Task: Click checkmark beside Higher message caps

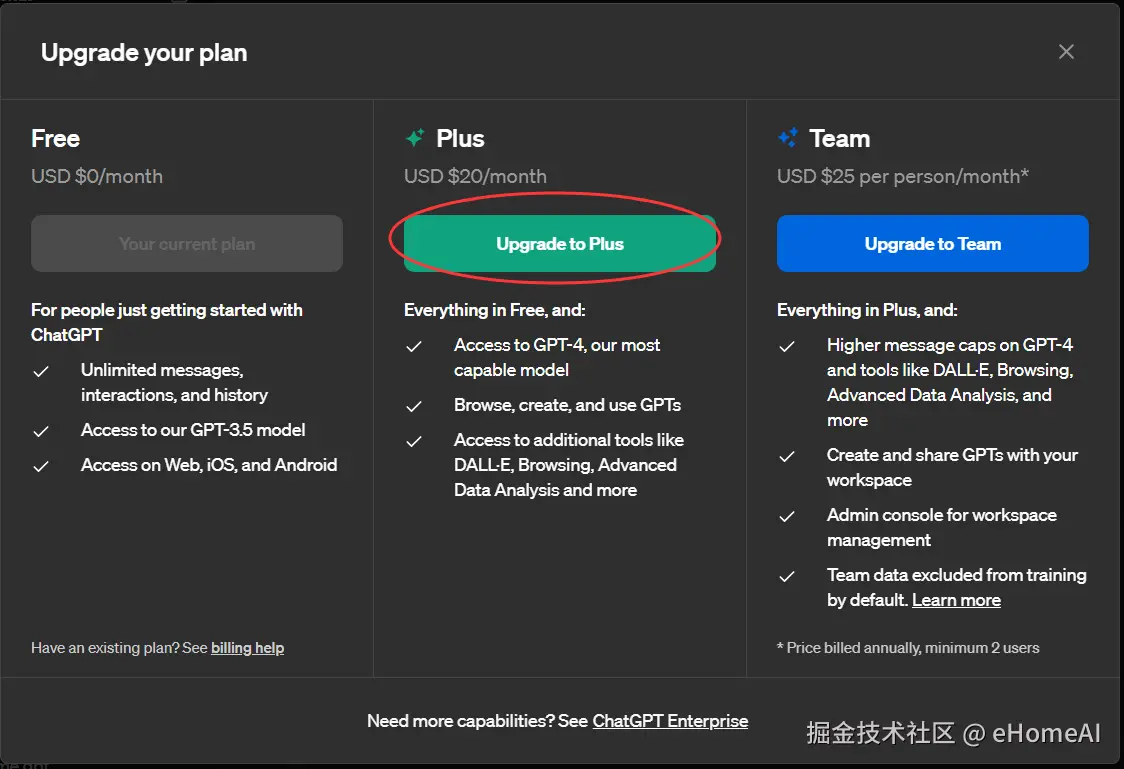Action: click(787, 346)
